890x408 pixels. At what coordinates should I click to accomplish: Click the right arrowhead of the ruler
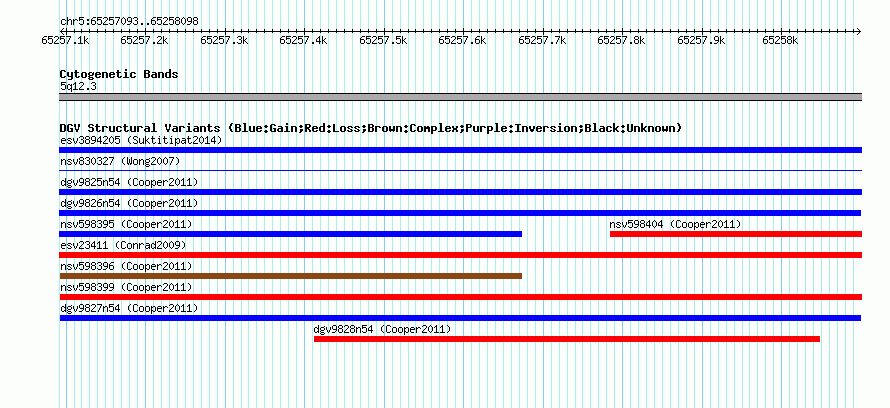[859, 31]
